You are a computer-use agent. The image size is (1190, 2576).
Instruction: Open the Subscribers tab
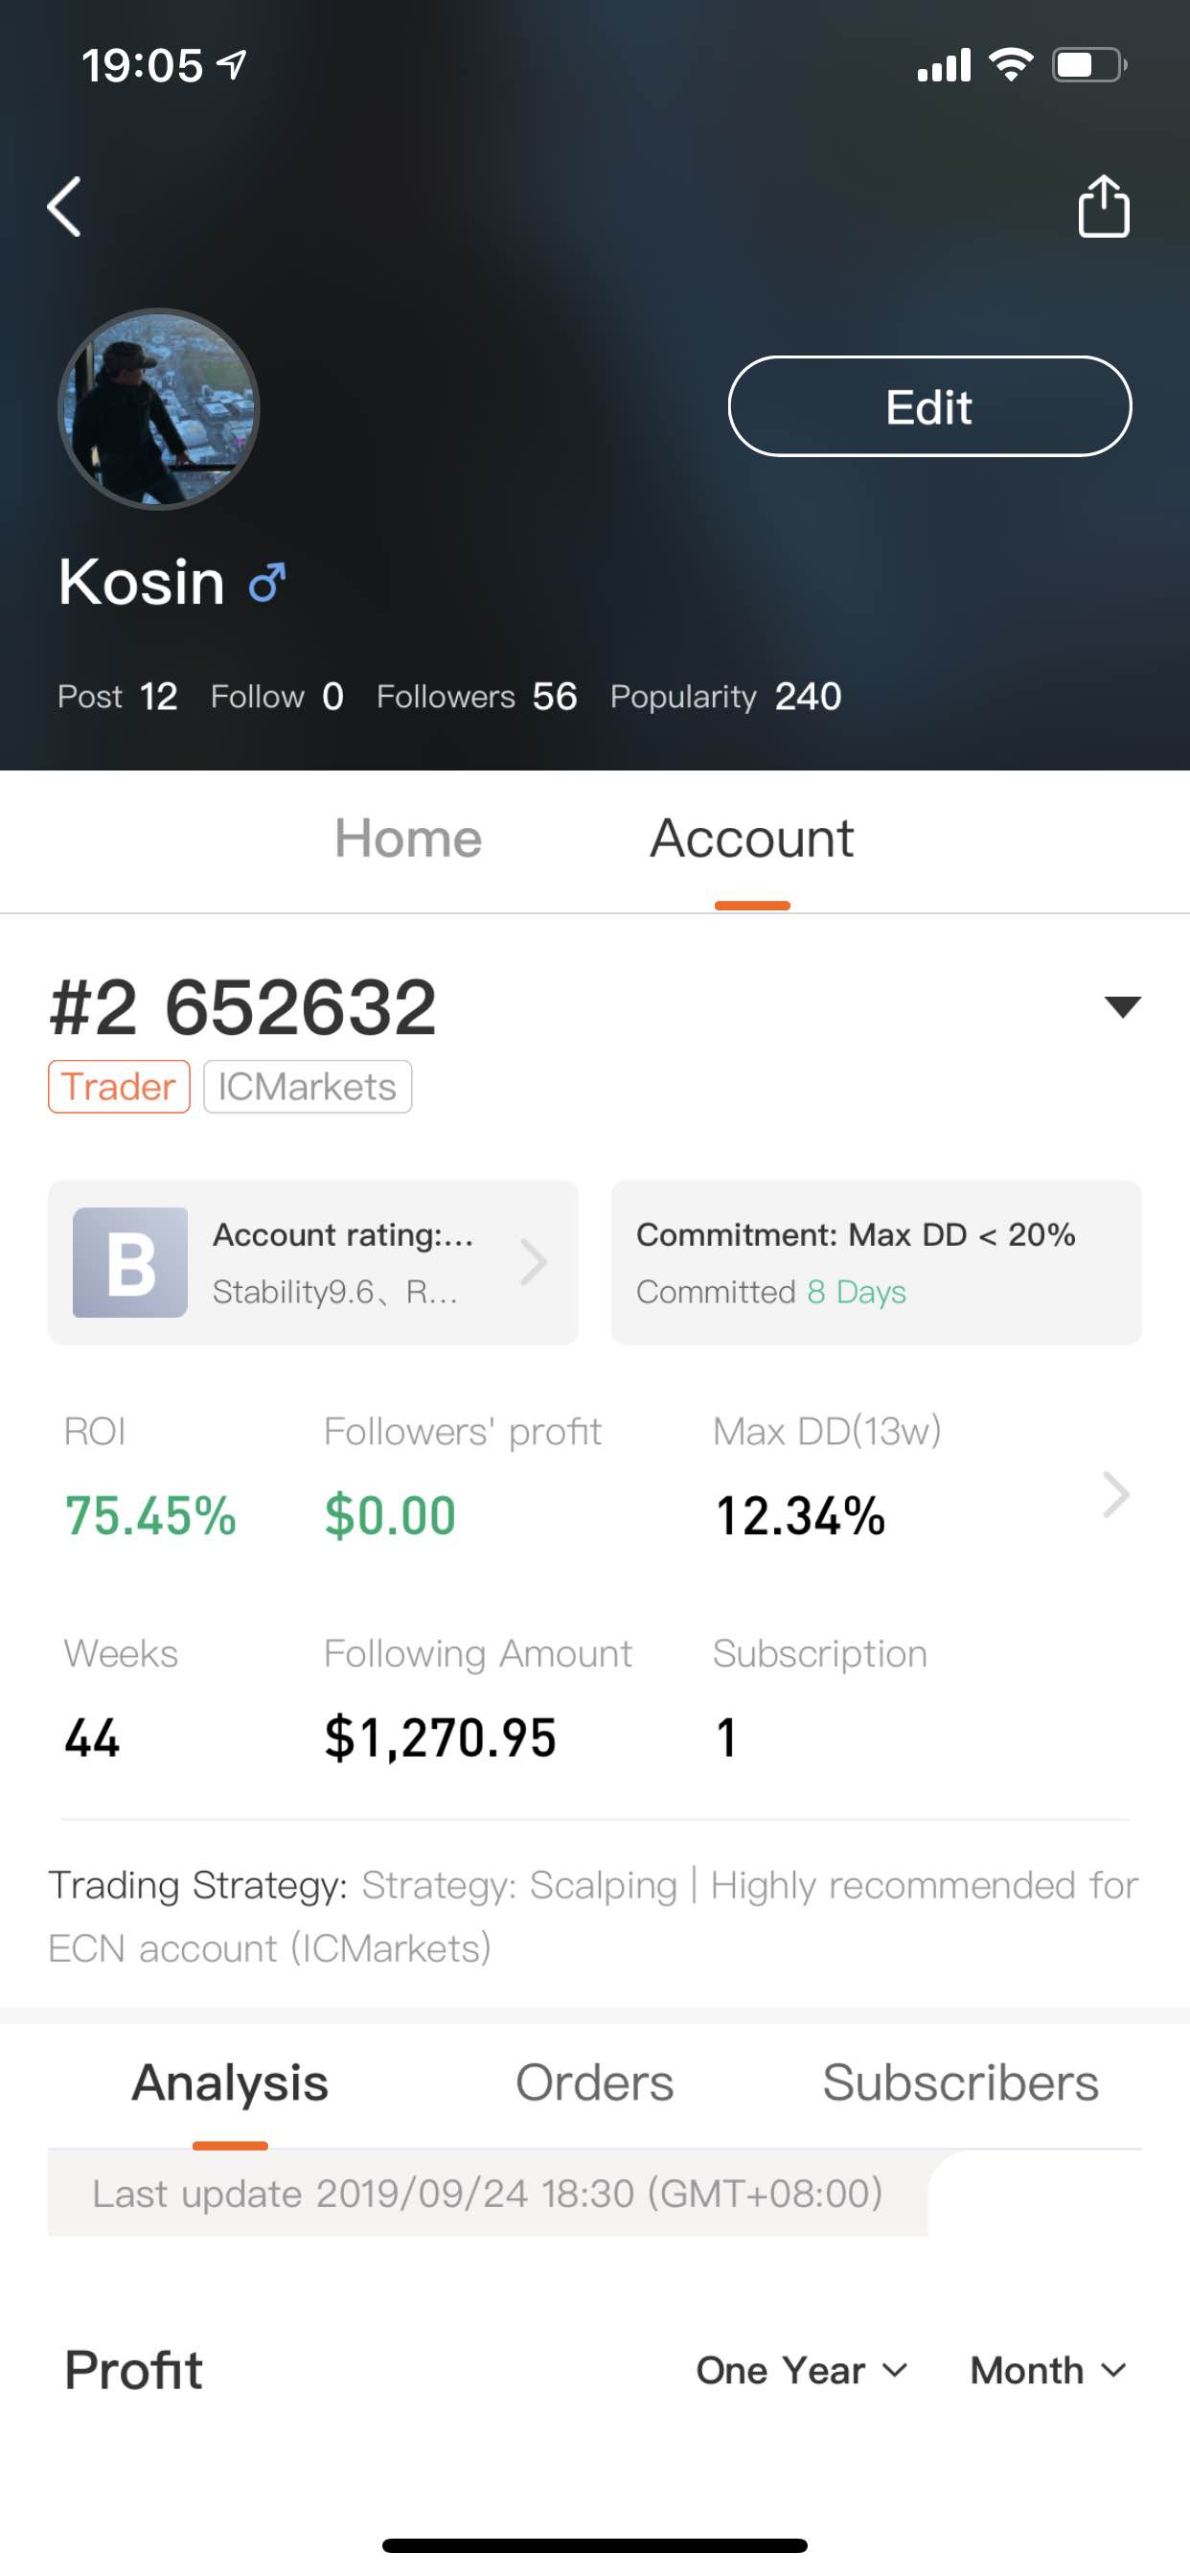pos(960,2083)
